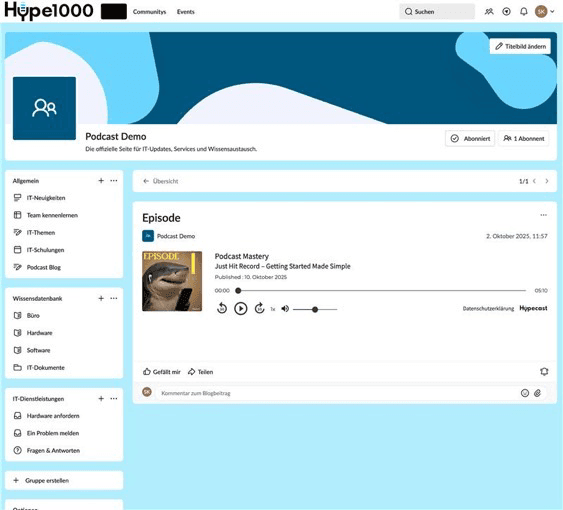This screenshot has height=510, width=563.
Task: Click the Podcast Demo group avatar
Action: (44, 108)
